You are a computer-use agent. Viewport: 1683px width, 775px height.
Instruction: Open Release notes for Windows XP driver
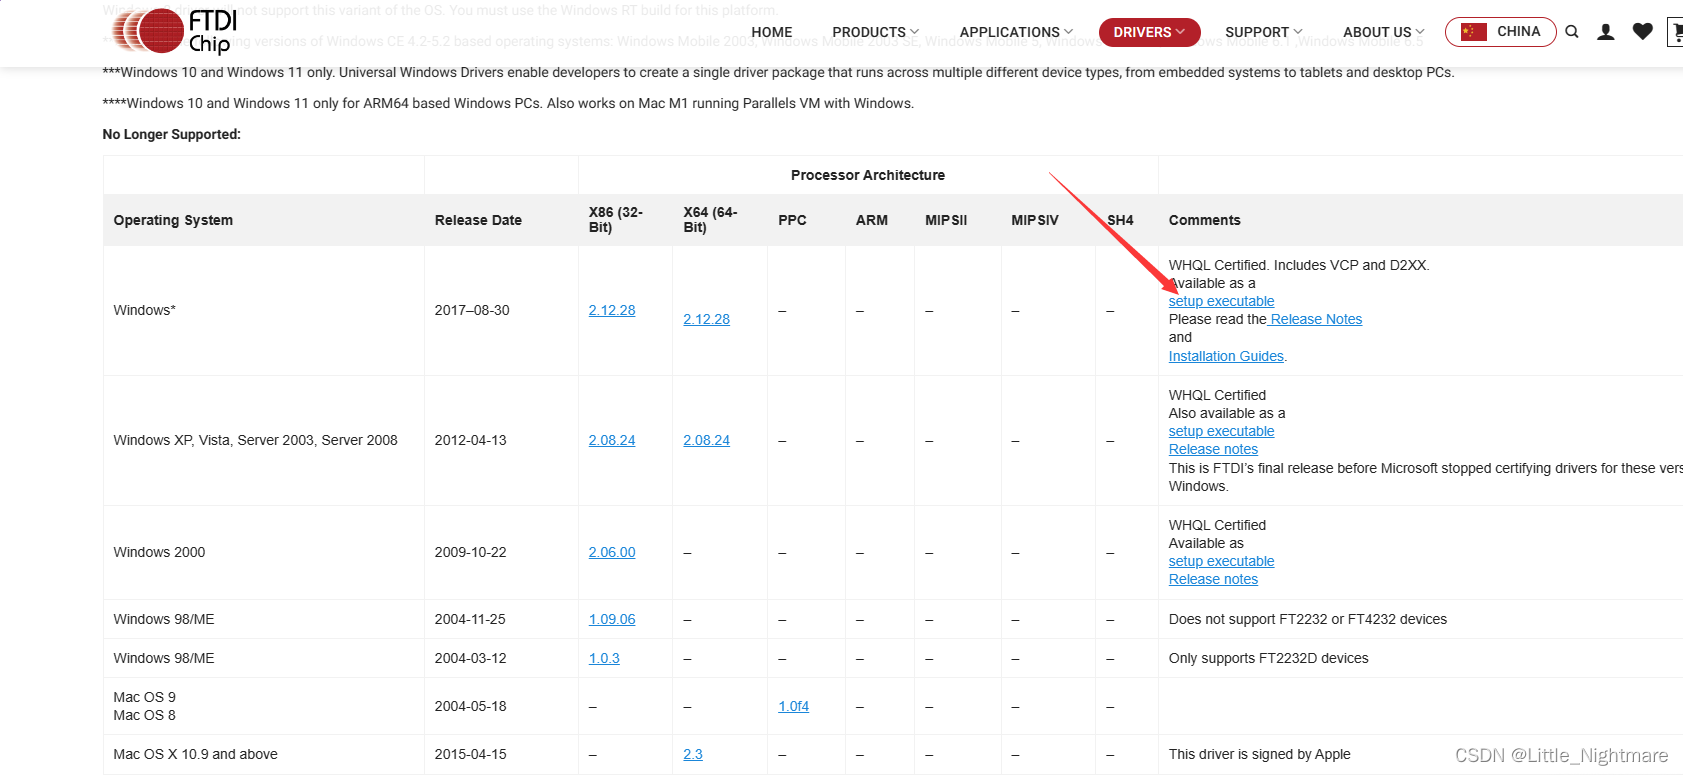click(x=1213, y=449)
